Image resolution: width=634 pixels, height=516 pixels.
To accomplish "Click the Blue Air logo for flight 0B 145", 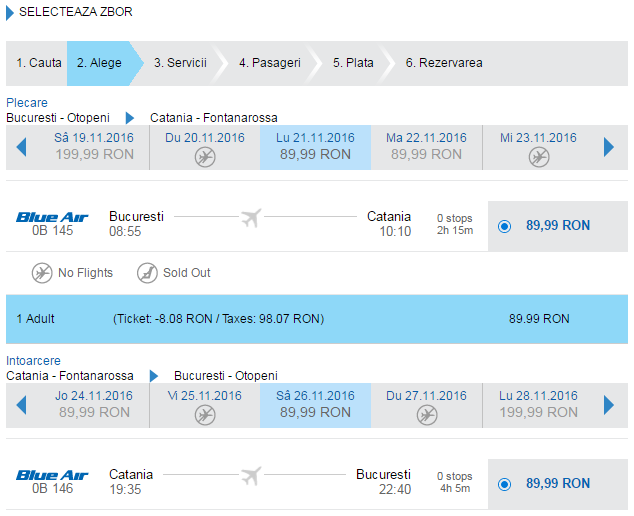I will coord(52,217).
